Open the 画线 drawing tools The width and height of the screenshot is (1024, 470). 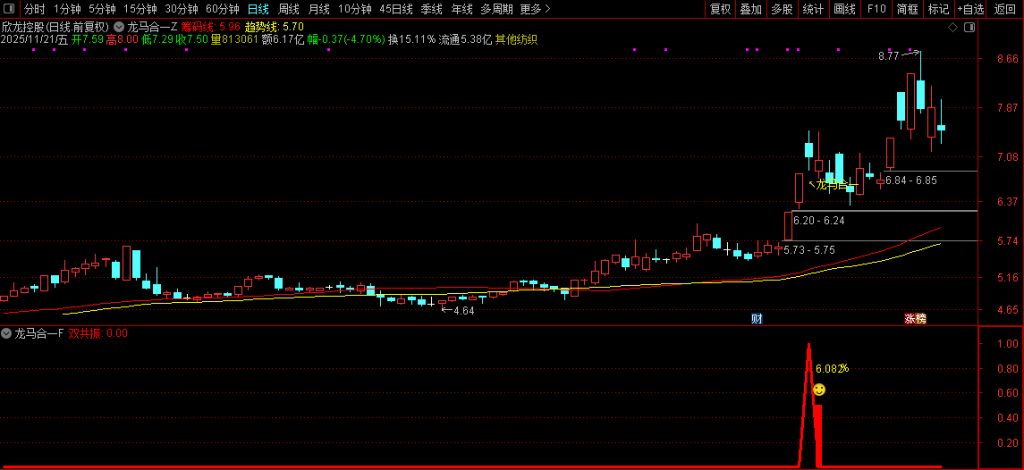845,9
